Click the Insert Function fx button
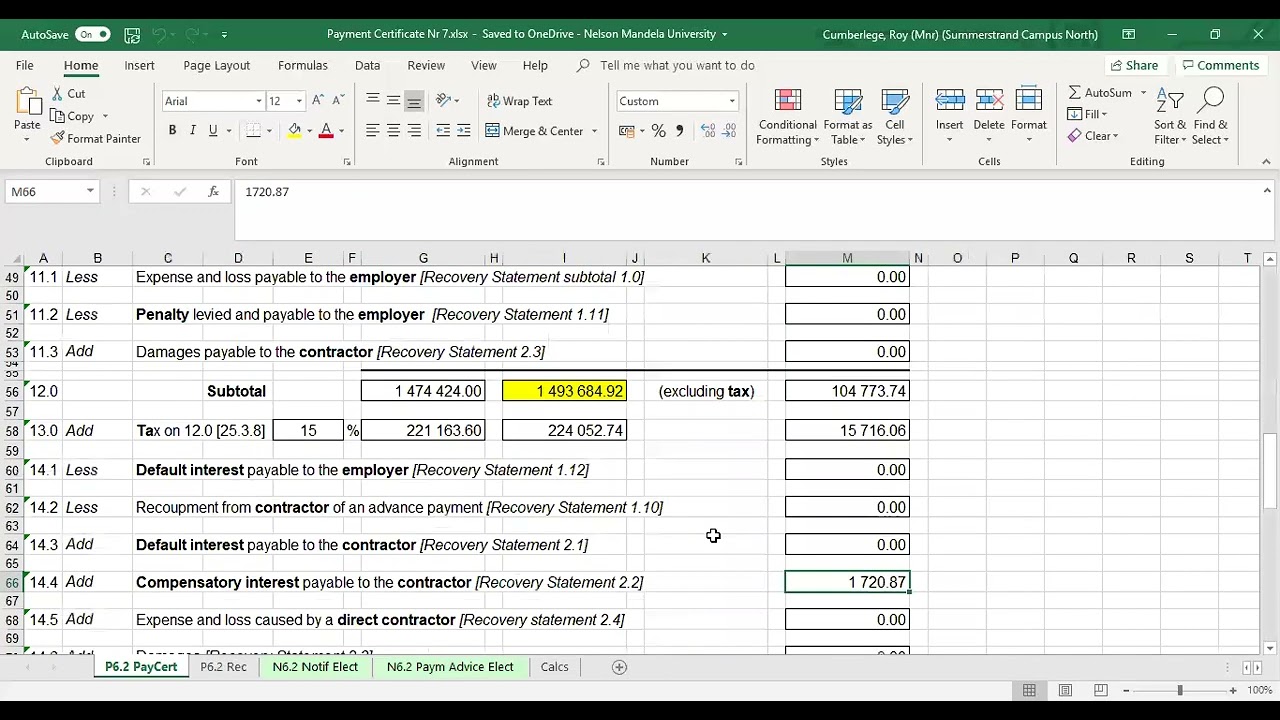The height and width of the screenshot is (720, 1280). click(x=213, y=191)
